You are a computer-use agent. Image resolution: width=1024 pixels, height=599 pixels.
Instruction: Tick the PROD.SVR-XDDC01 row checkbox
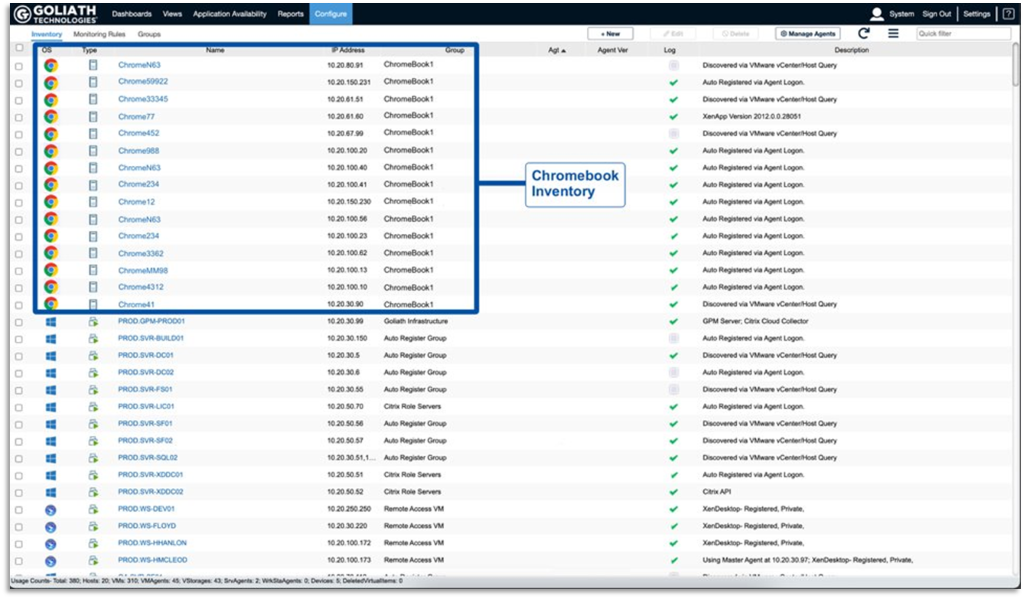click(x=19, y=476)
